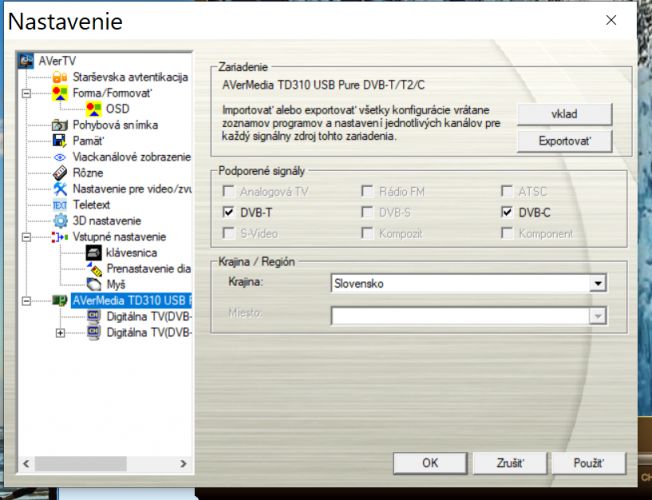
Task: Select Rôzne in the settings tree
Action: click(88, 173)
